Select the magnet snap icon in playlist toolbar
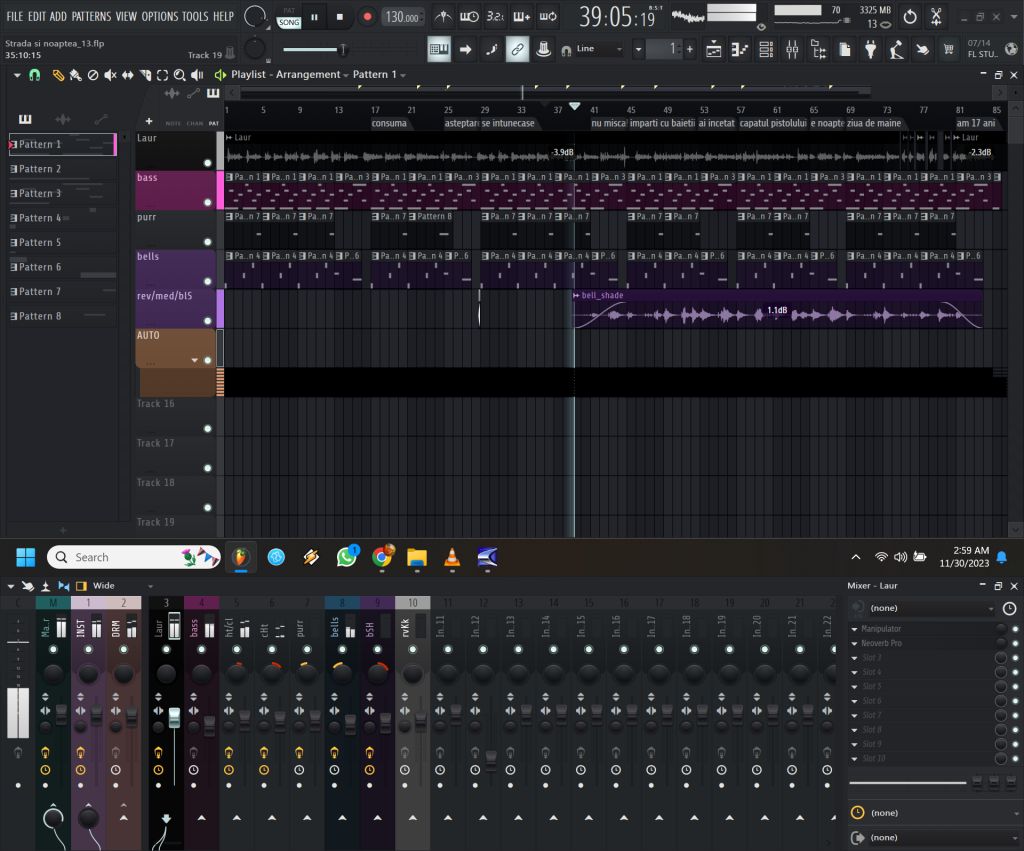Screen dimensions: 1024x851 coord(35,75)
